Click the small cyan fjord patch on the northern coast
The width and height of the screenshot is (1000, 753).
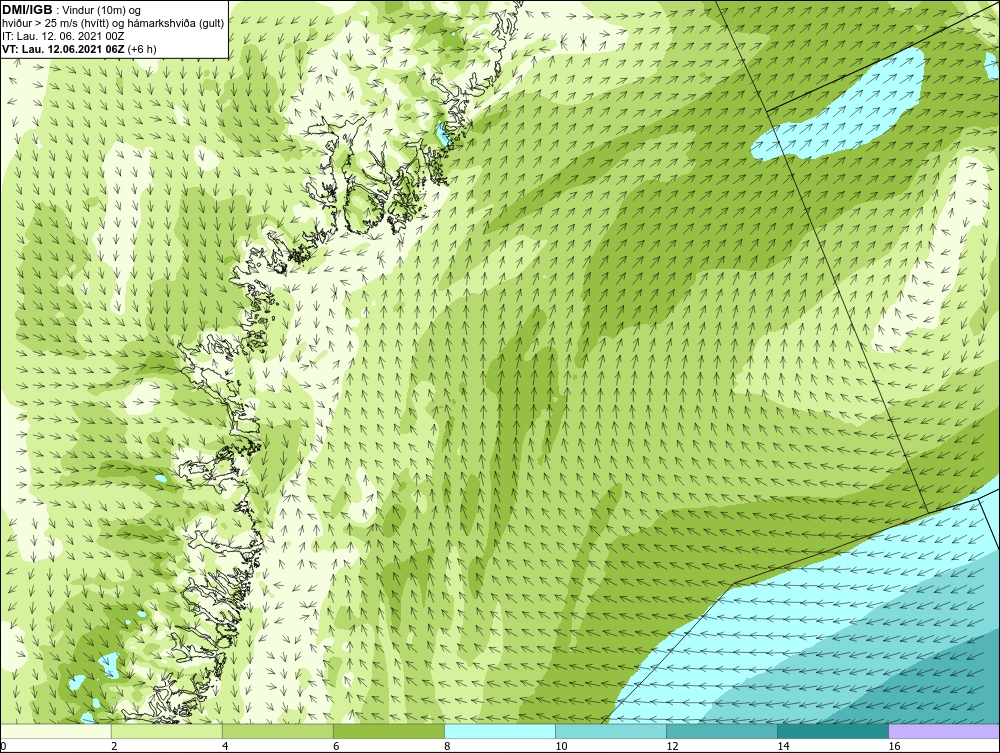441,133
